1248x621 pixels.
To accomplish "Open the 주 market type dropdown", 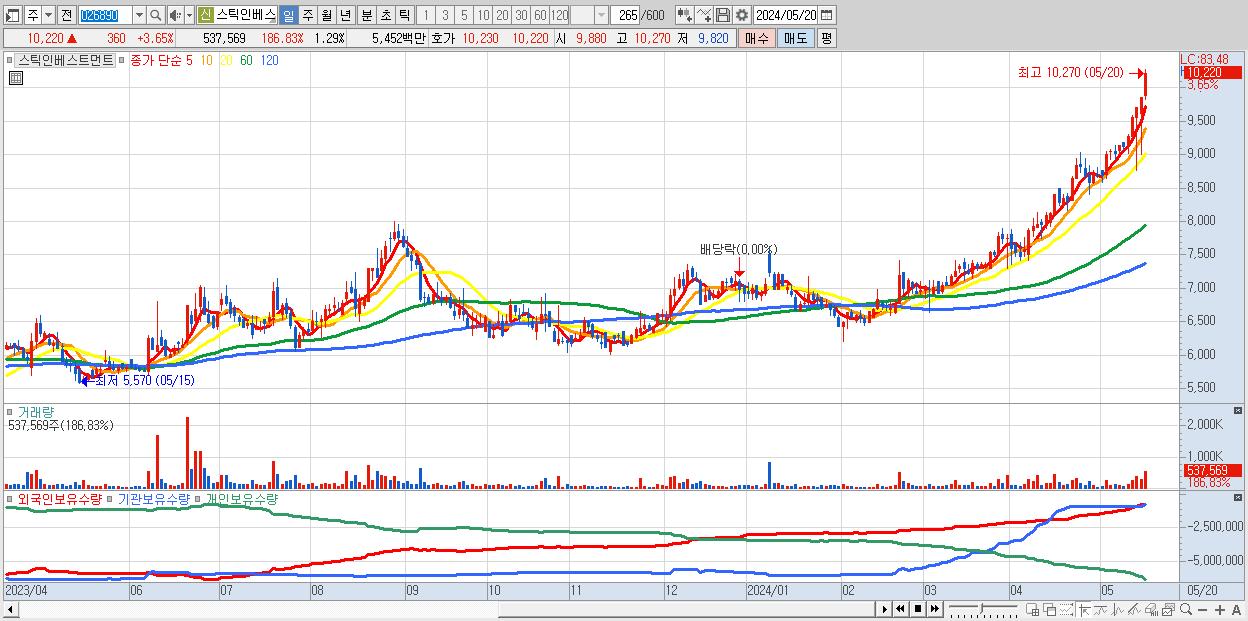I will click(49, 15).
